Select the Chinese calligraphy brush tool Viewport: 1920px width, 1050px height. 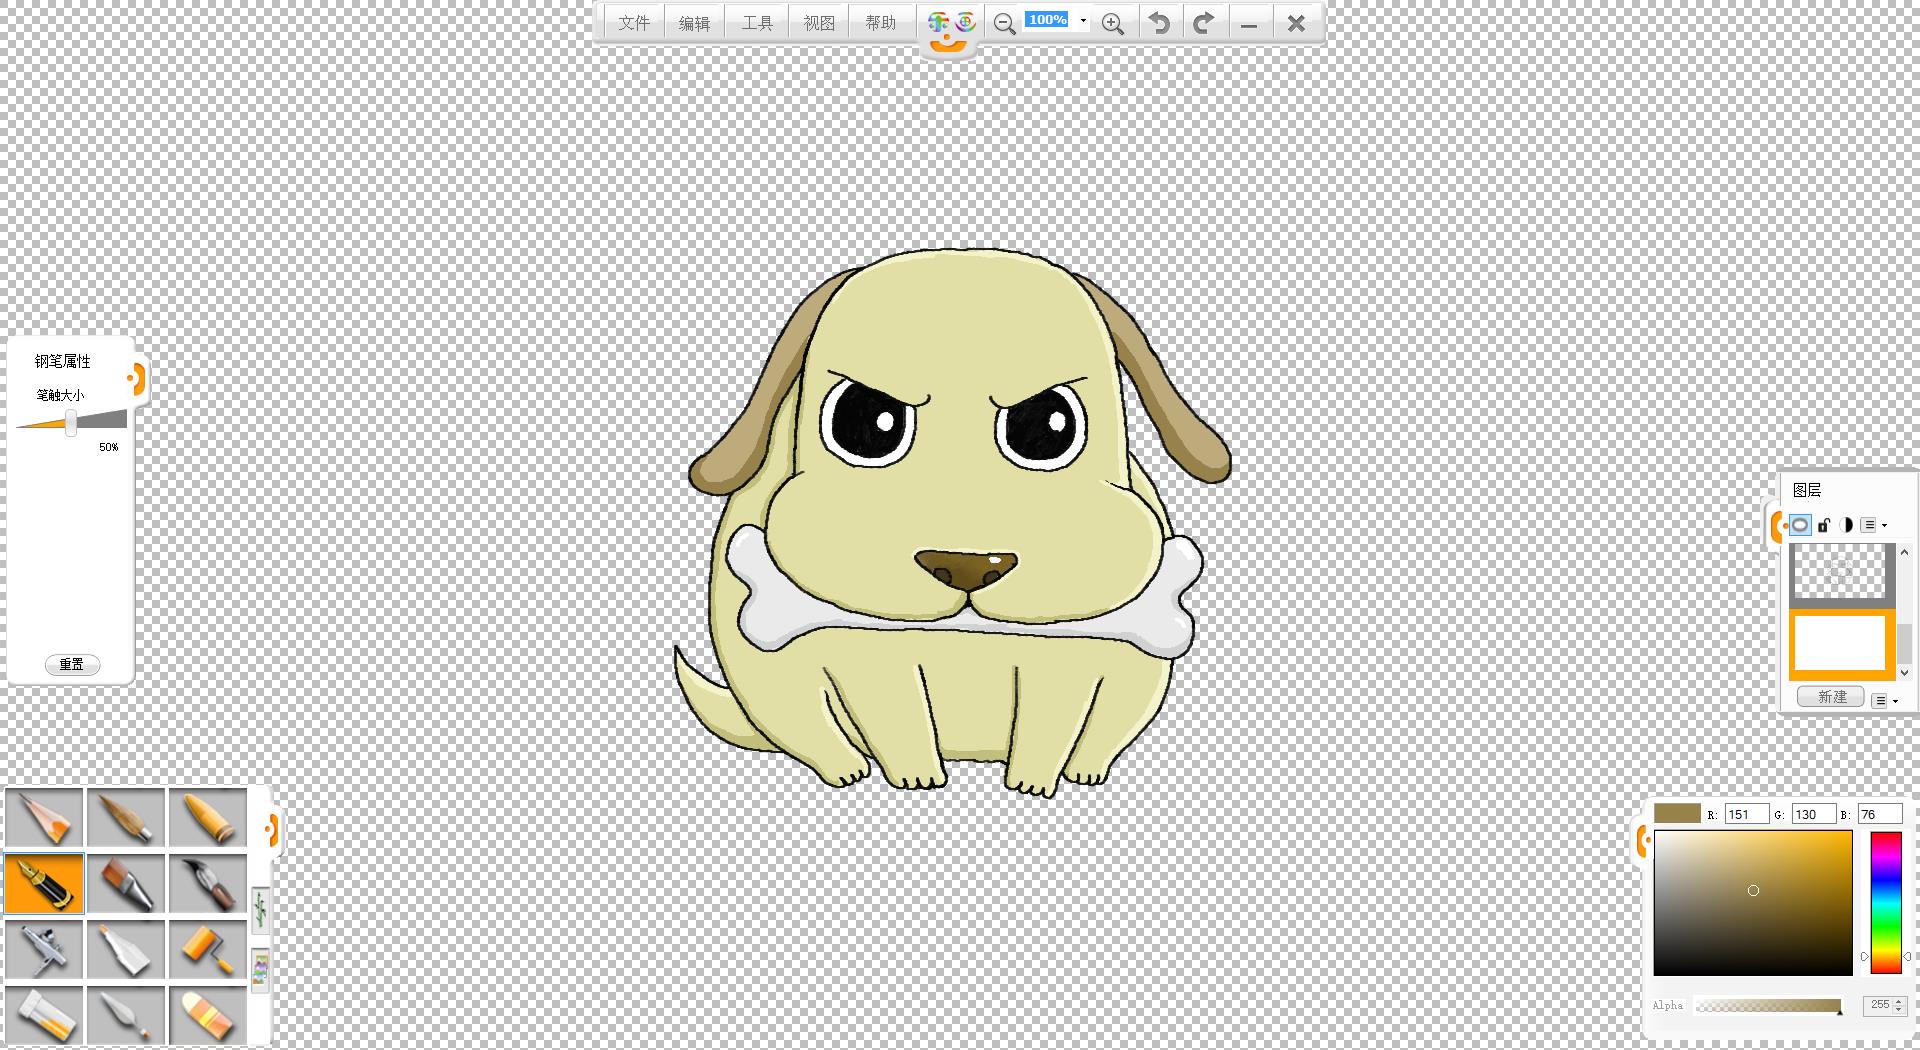coord(208,883)
